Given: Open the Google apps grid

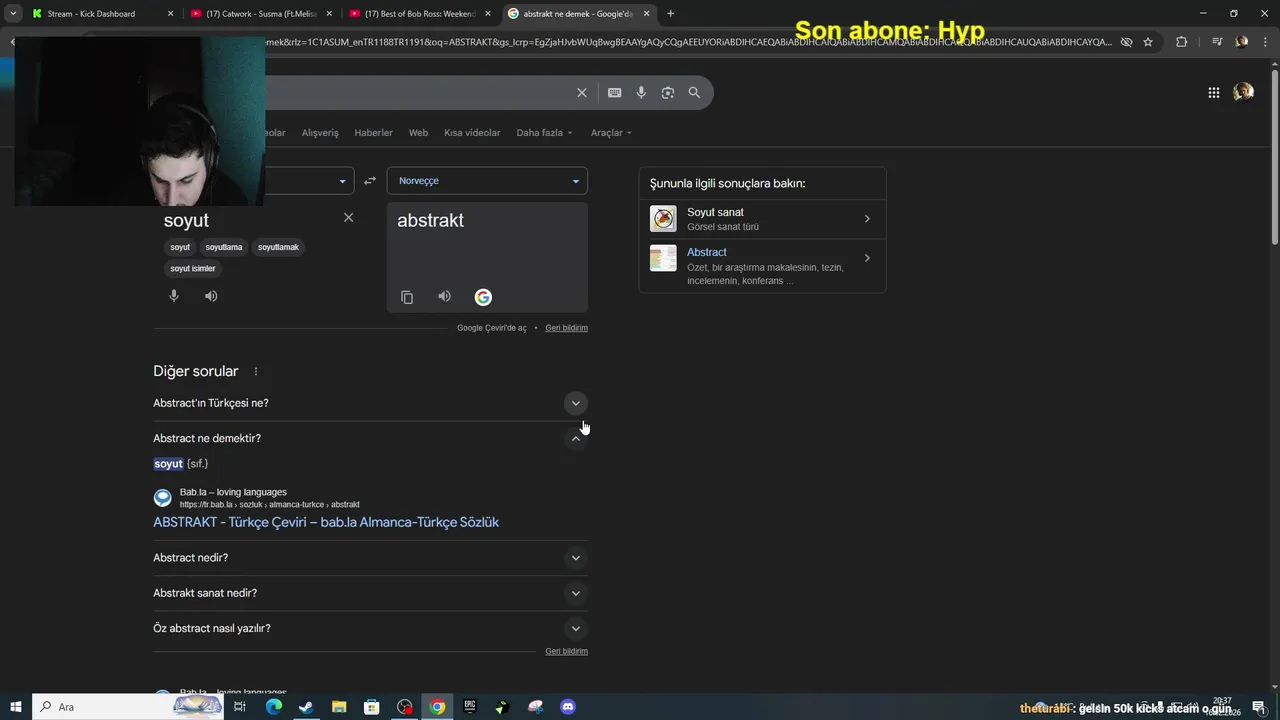Looking at the screenshot, I should point(1213,92).
